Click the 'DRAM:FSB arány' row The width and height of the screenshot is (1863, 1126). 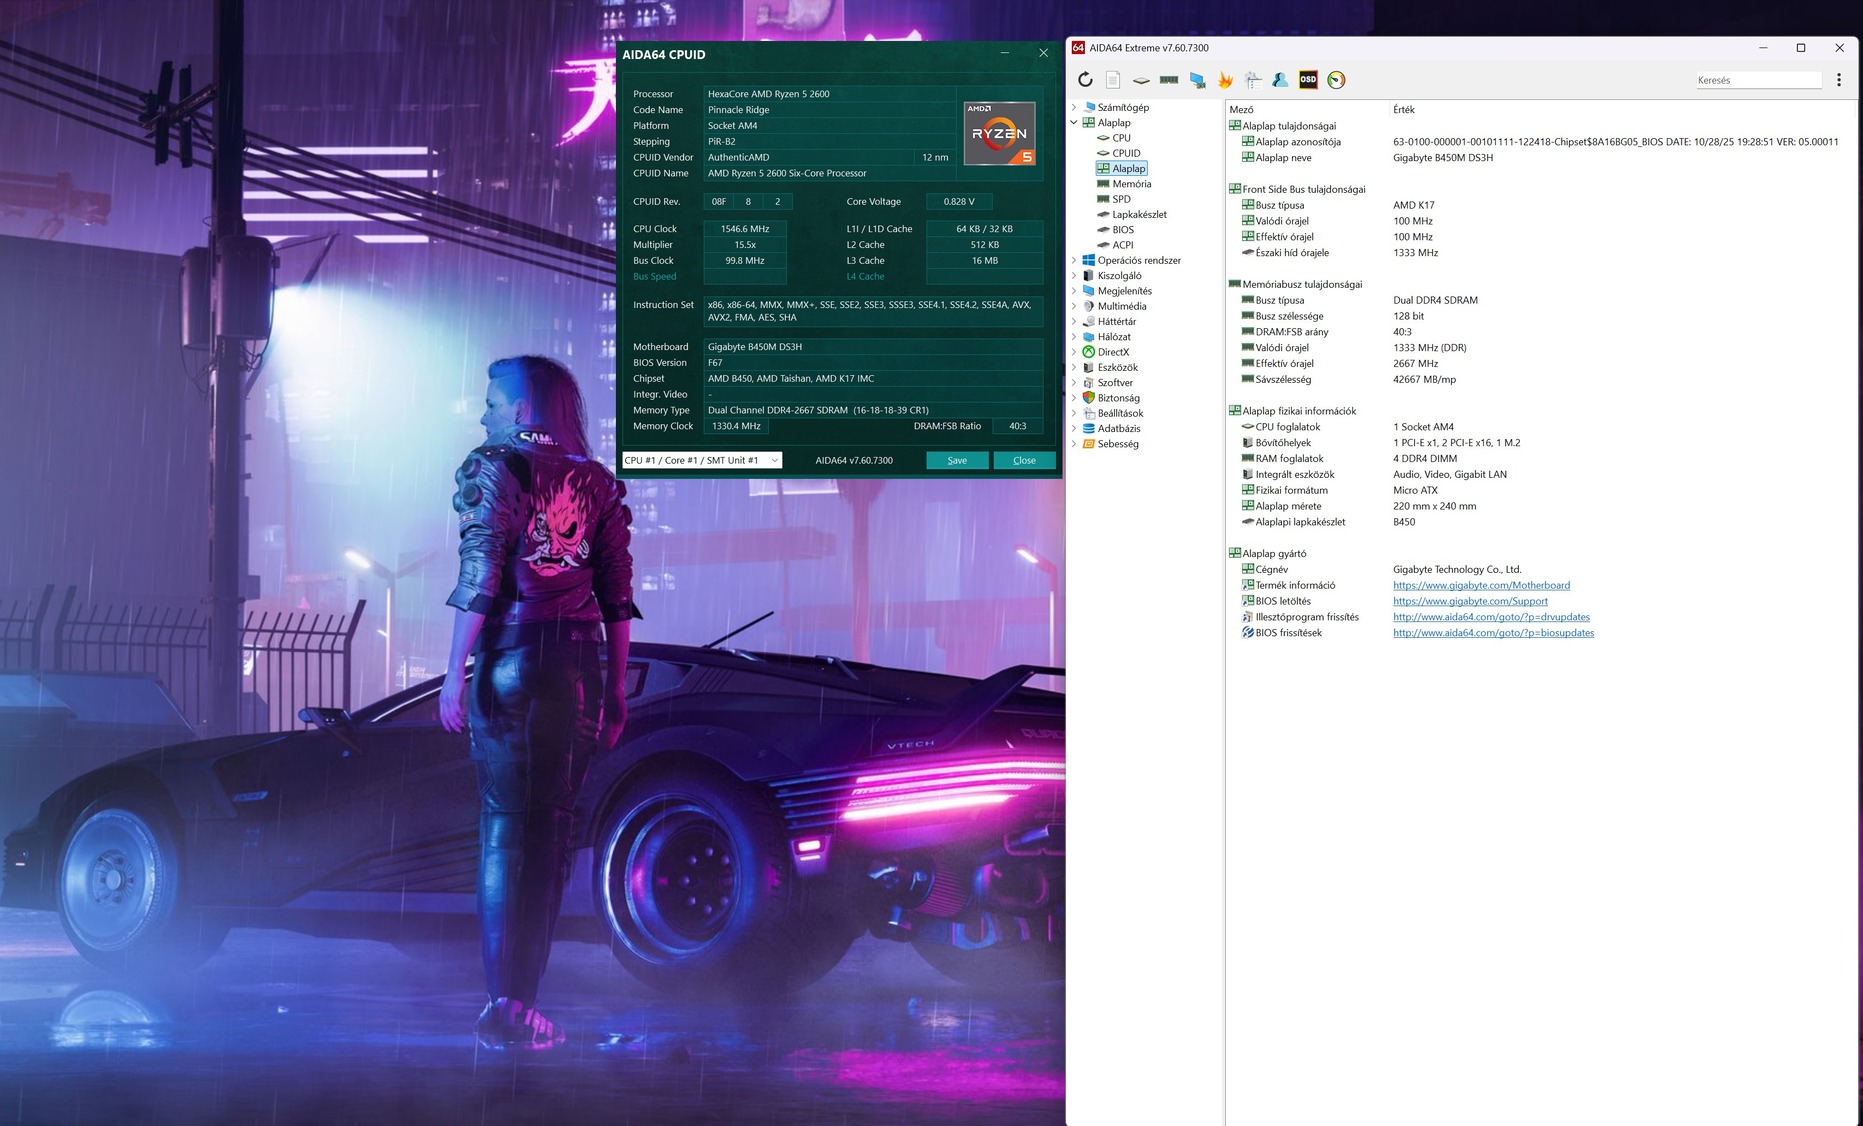coord(1540,332)
